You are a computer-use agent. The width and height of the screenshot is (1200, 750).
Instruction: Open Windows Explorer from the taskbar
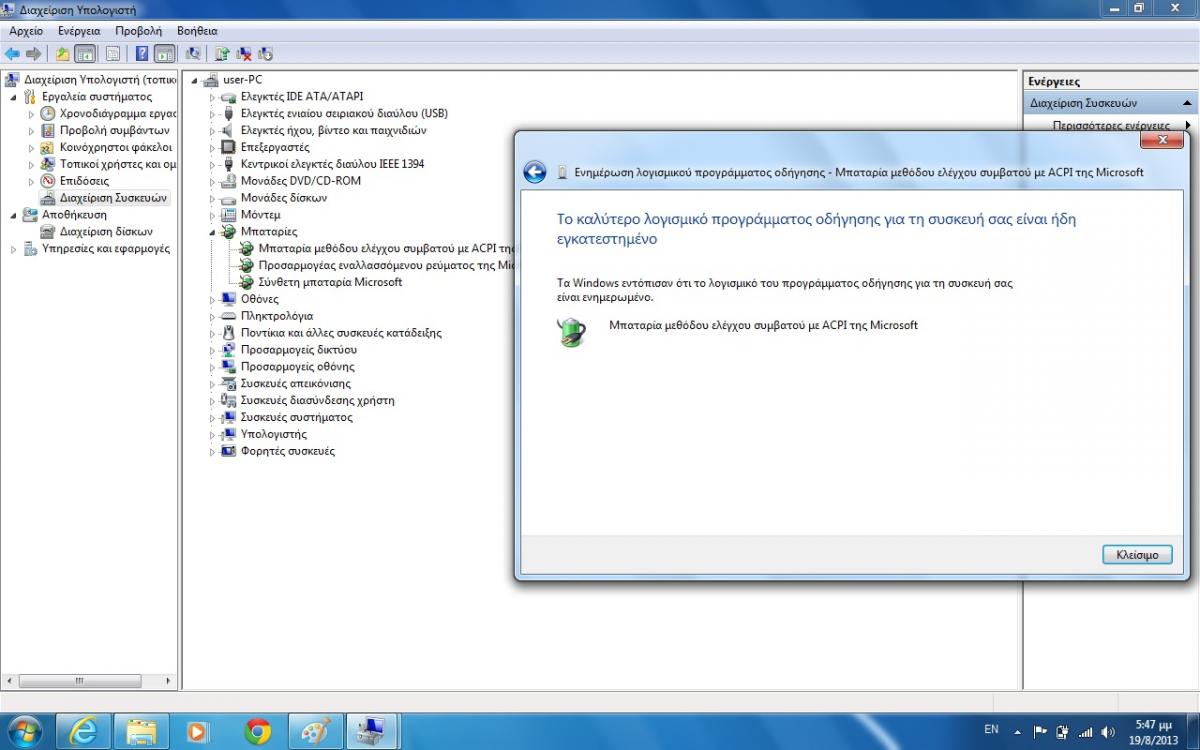(141, 732)
